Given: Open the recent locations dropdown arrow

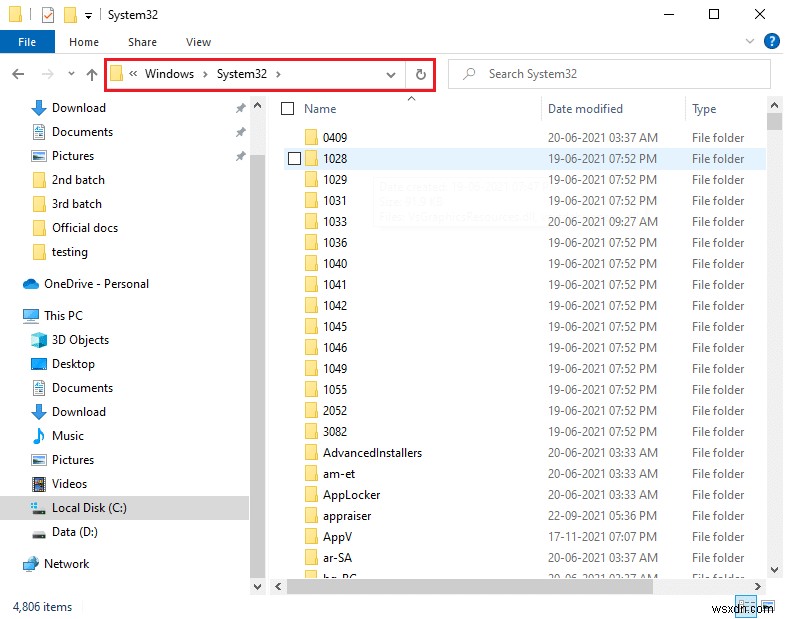Looking at the screenshot, I should [x=71, y=74].
